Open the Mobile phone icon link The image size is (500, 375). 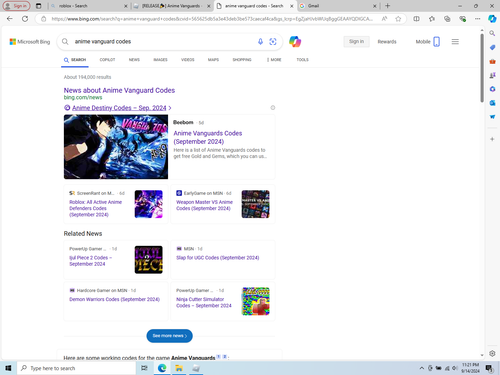436,41
